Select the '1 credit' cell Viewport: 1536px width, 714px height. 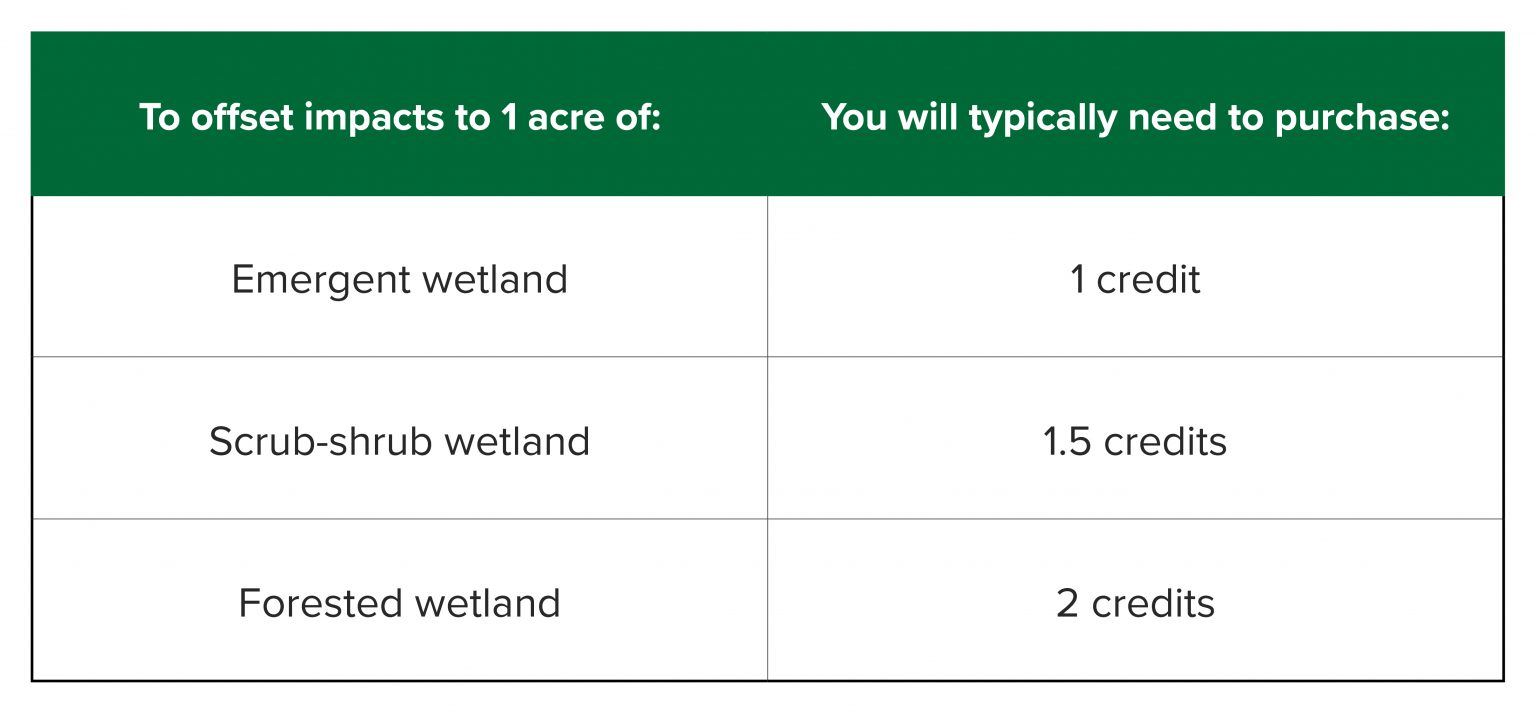(x=1135, y=277)
